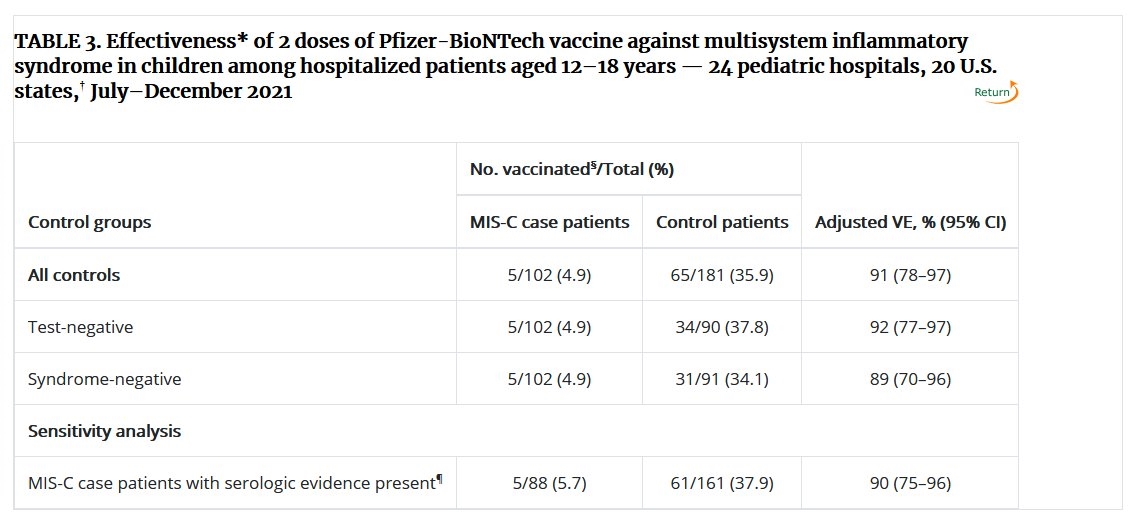Image resolution: width=1131 pixels, height=526 pixels.
Task: Click the "Sensitivity analysis" section heading
Action: (104, 431)
